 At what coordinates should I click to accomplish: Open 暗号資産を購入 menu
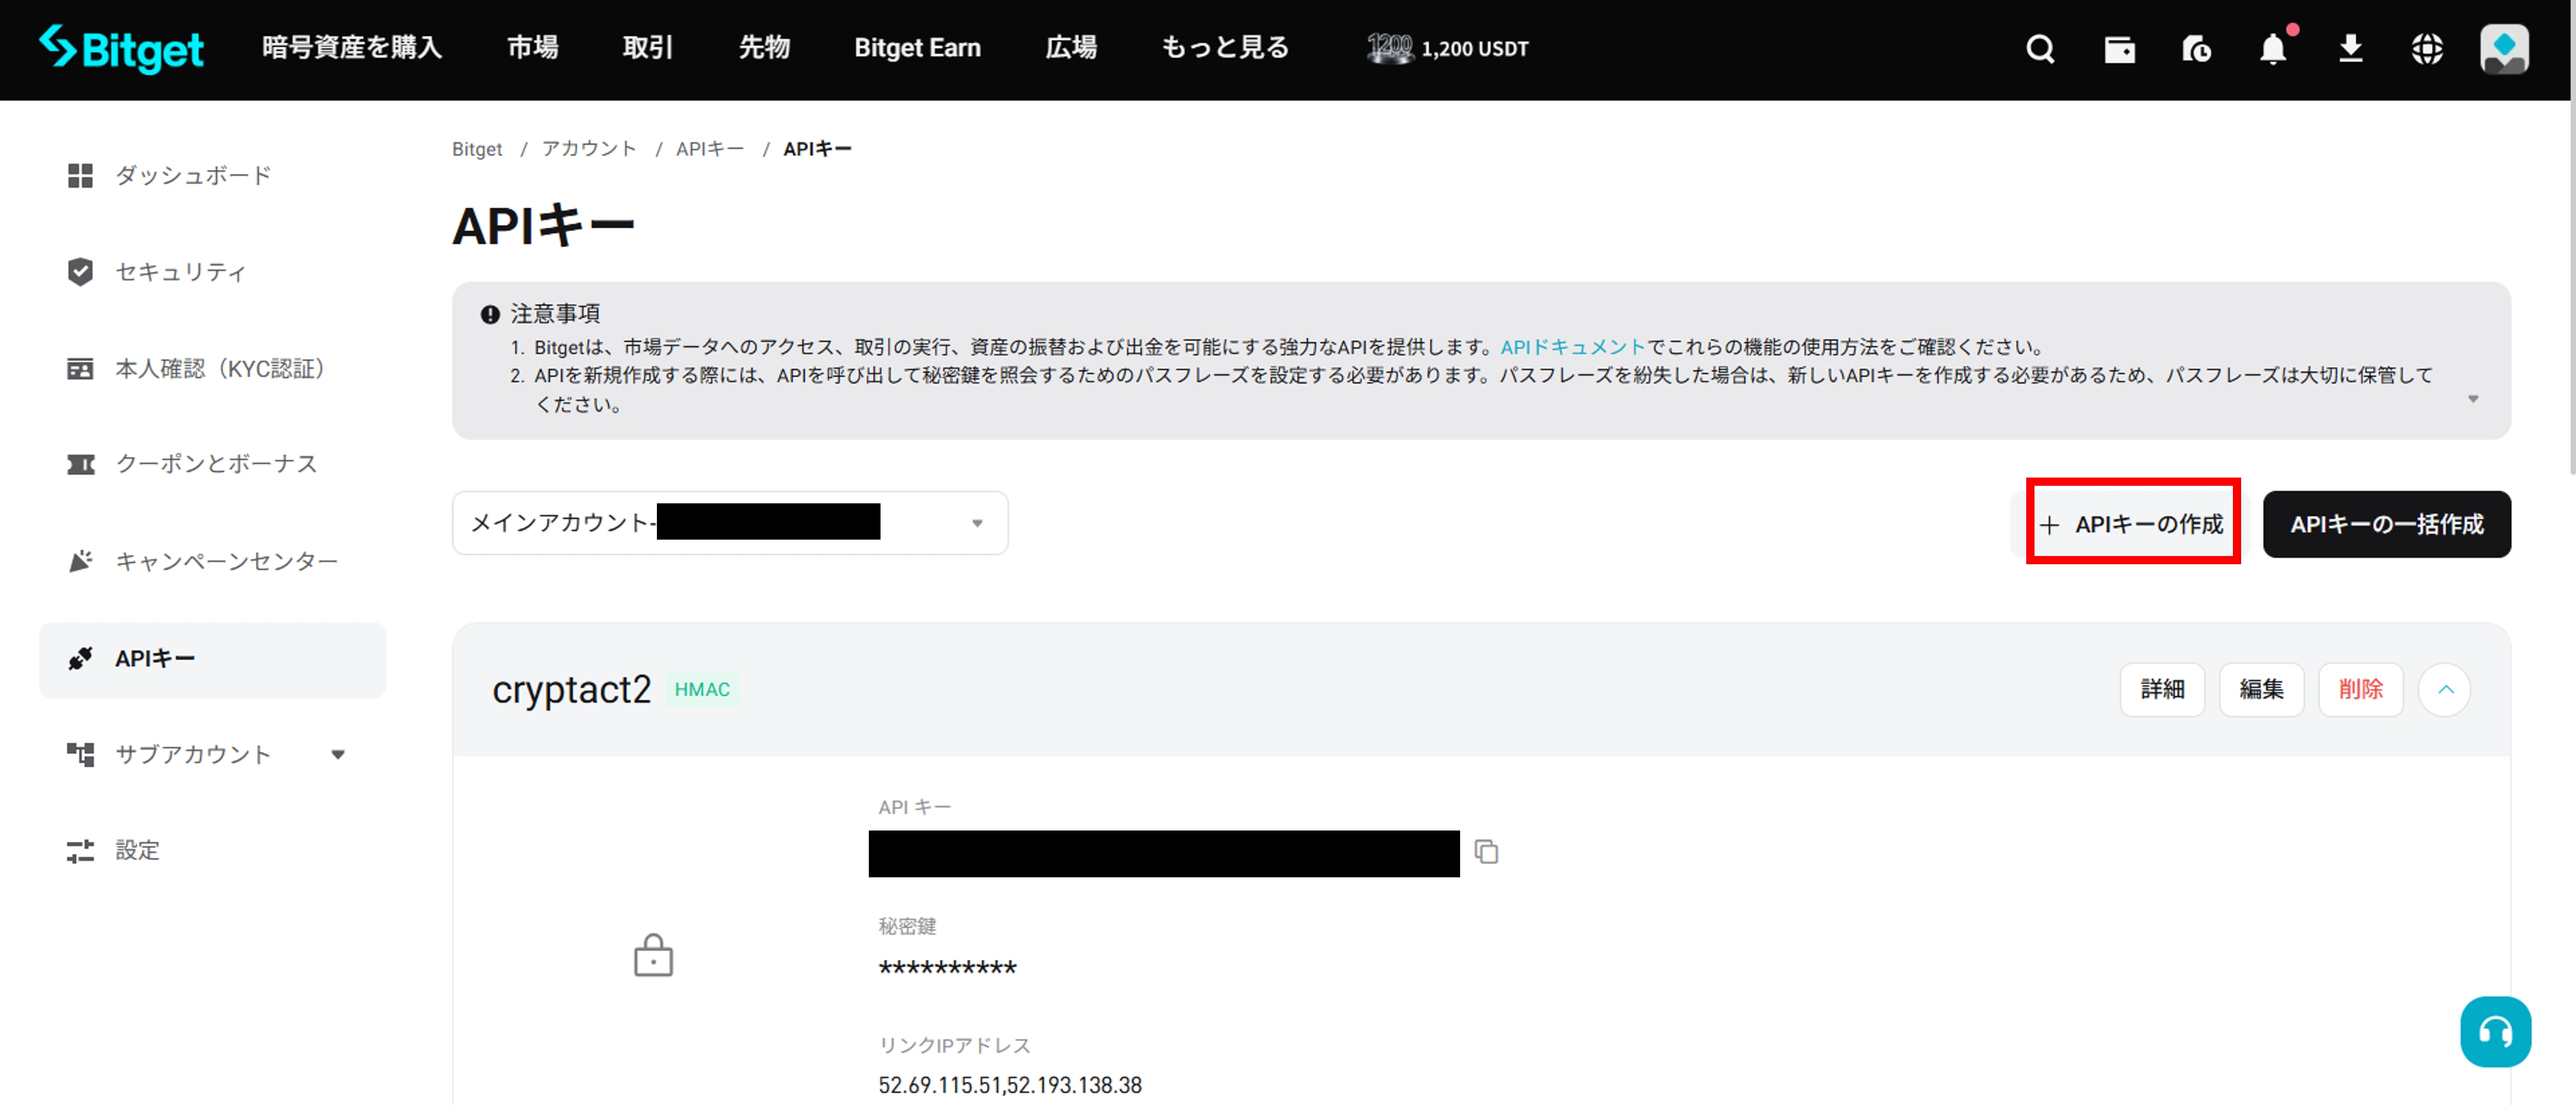tap(352, 48)
